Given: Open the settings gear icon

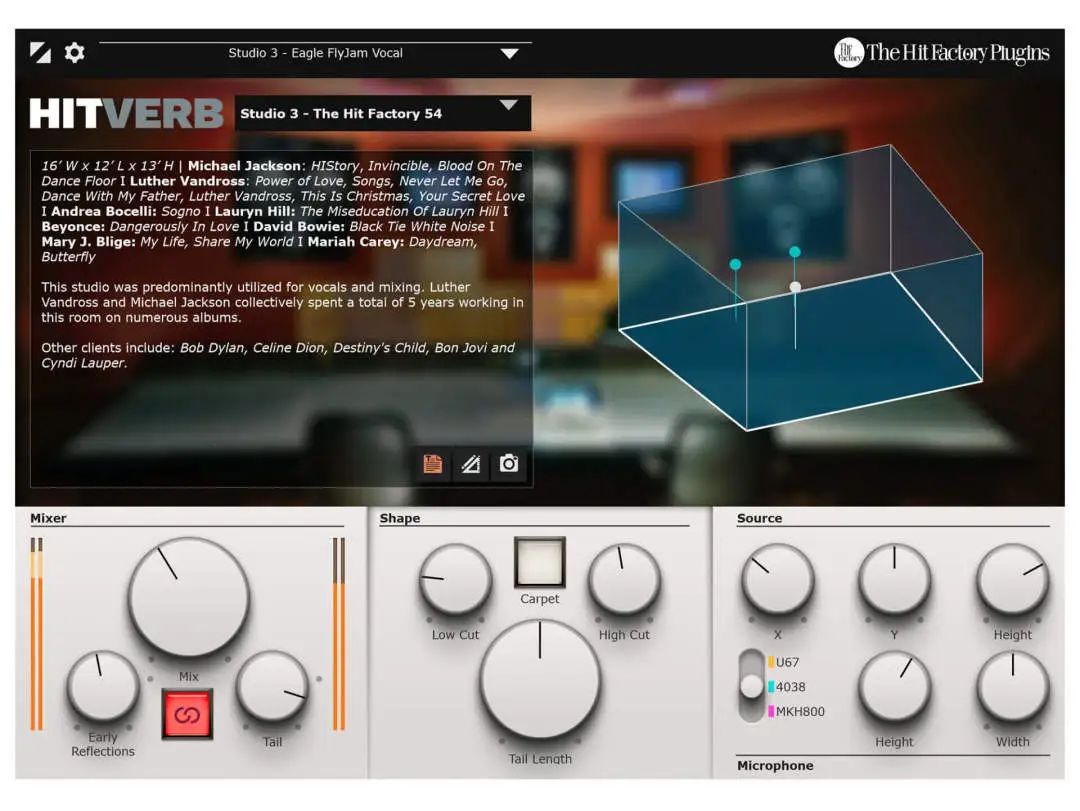Looking at the screenshot, I should (x=74, y=52).
